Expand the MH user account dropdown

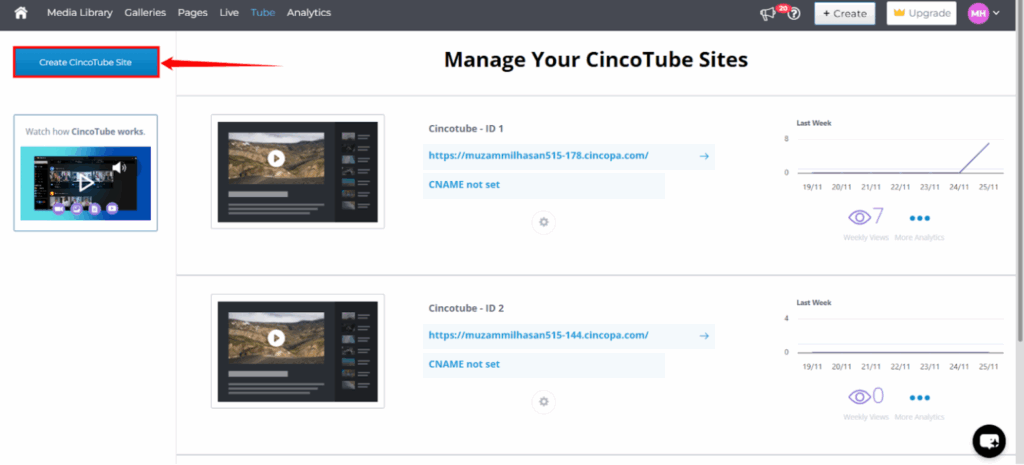click(x=983, y=13)
